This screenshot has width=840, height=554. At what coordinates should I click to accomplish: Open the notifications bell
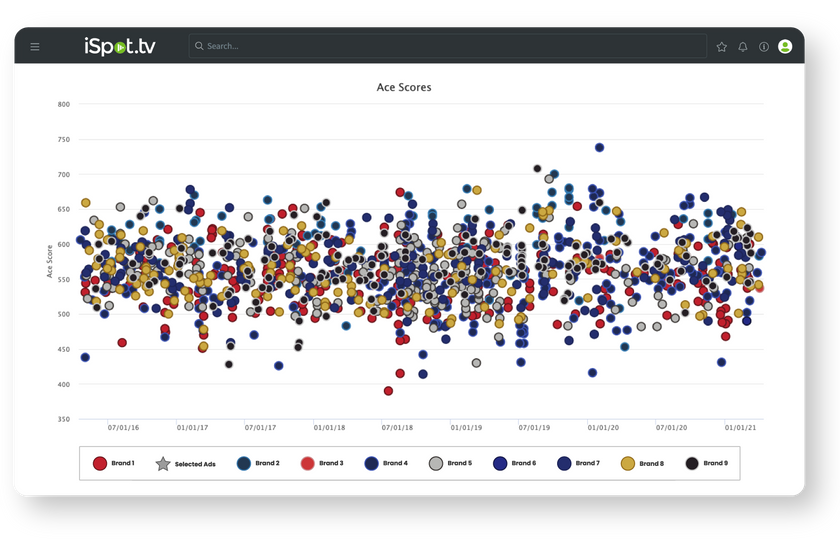tap(743, 47)
